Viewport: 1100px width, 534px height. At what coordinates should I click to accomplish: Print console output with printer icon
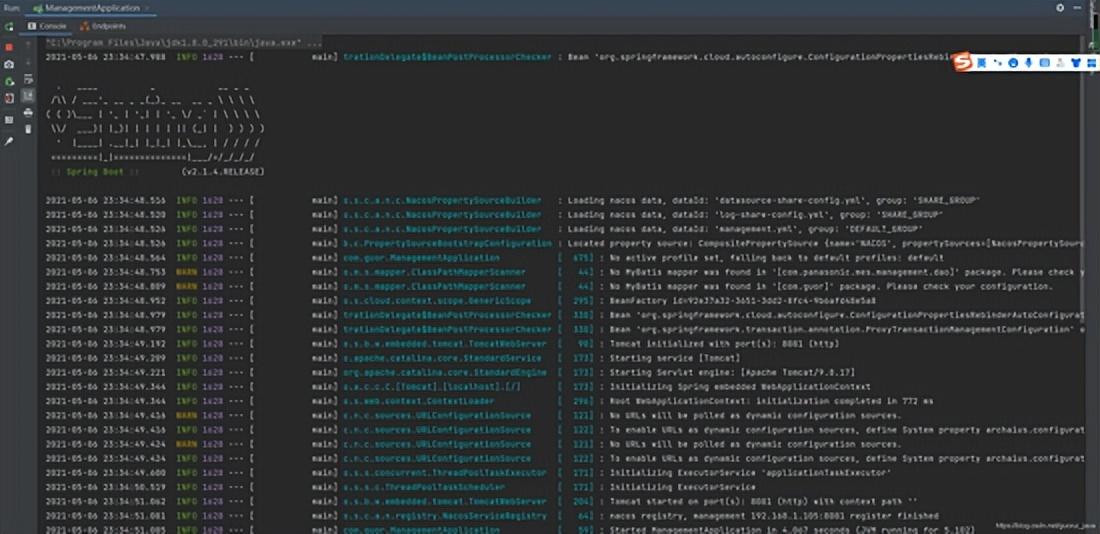click(x=28, y=112)
